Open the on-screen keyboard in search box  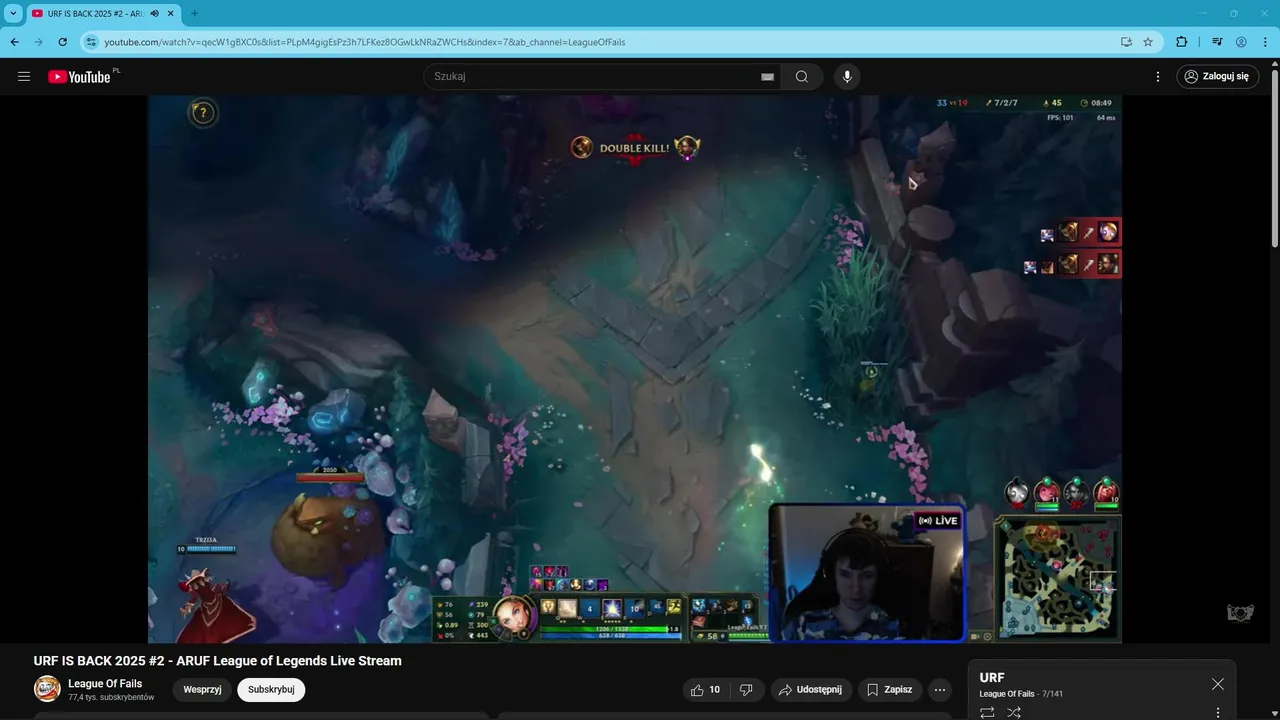click(767, 77)
